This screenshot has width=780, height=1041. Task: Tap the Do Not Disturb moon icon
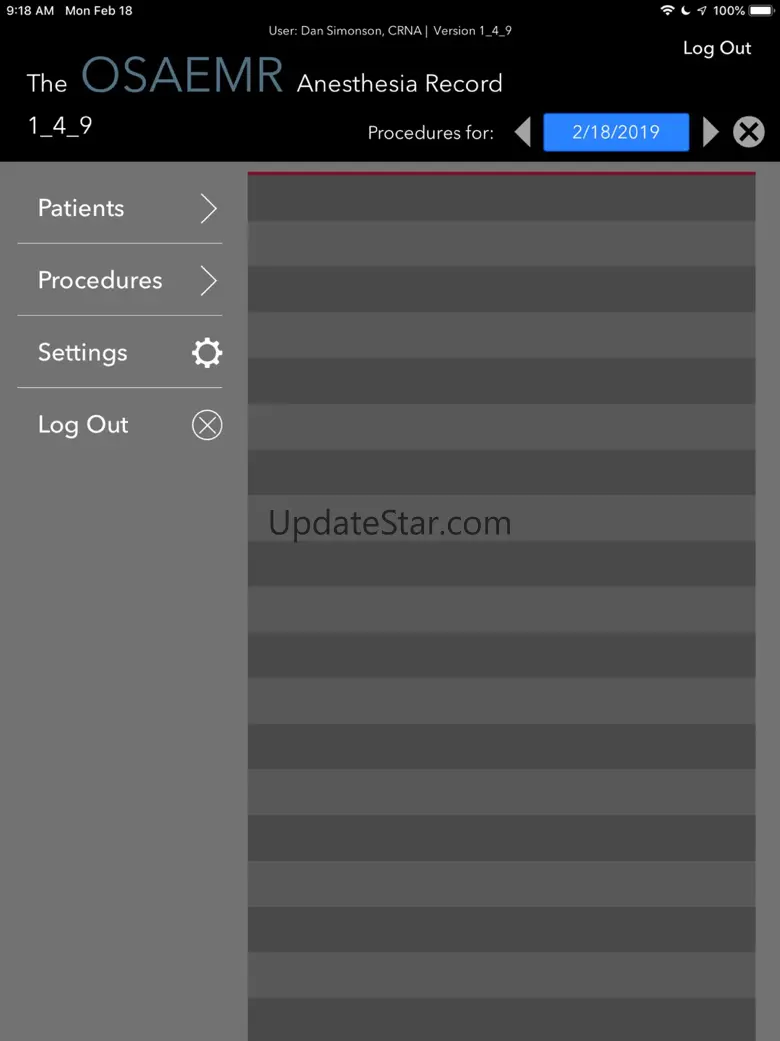point(686,11)
